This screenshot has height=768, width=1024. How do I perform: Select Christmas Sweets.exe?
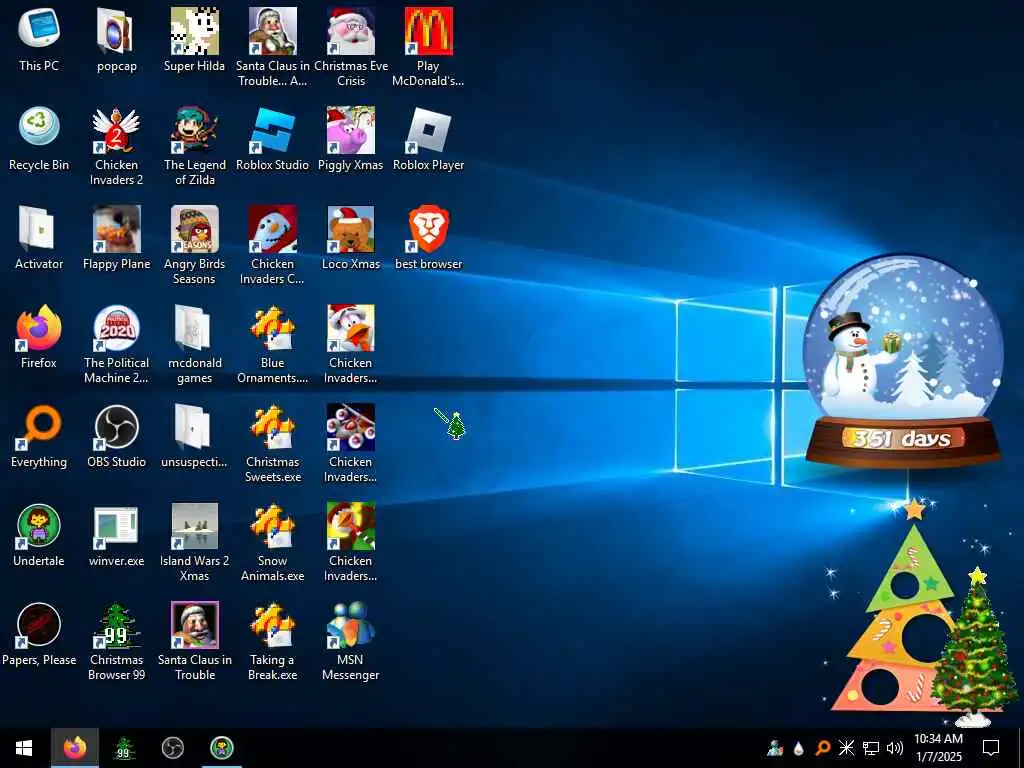coord(272,443)
